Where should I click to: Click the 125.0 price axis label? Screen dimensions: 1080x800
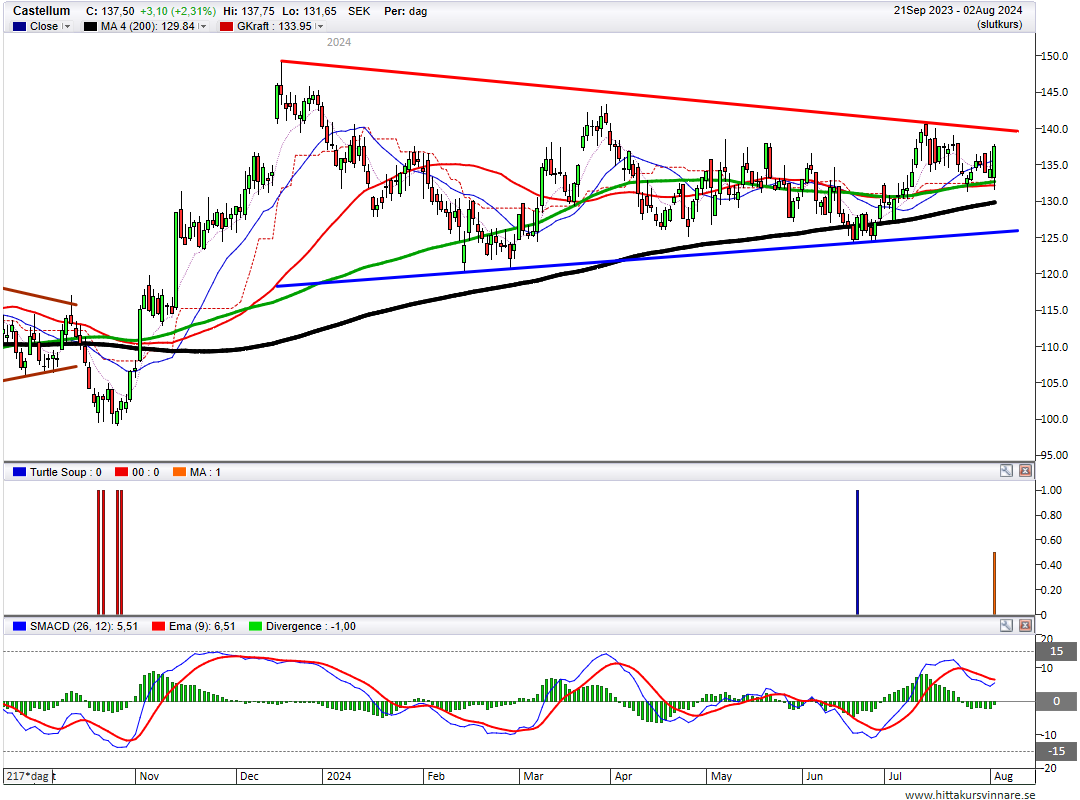[x=1055, y=238]
